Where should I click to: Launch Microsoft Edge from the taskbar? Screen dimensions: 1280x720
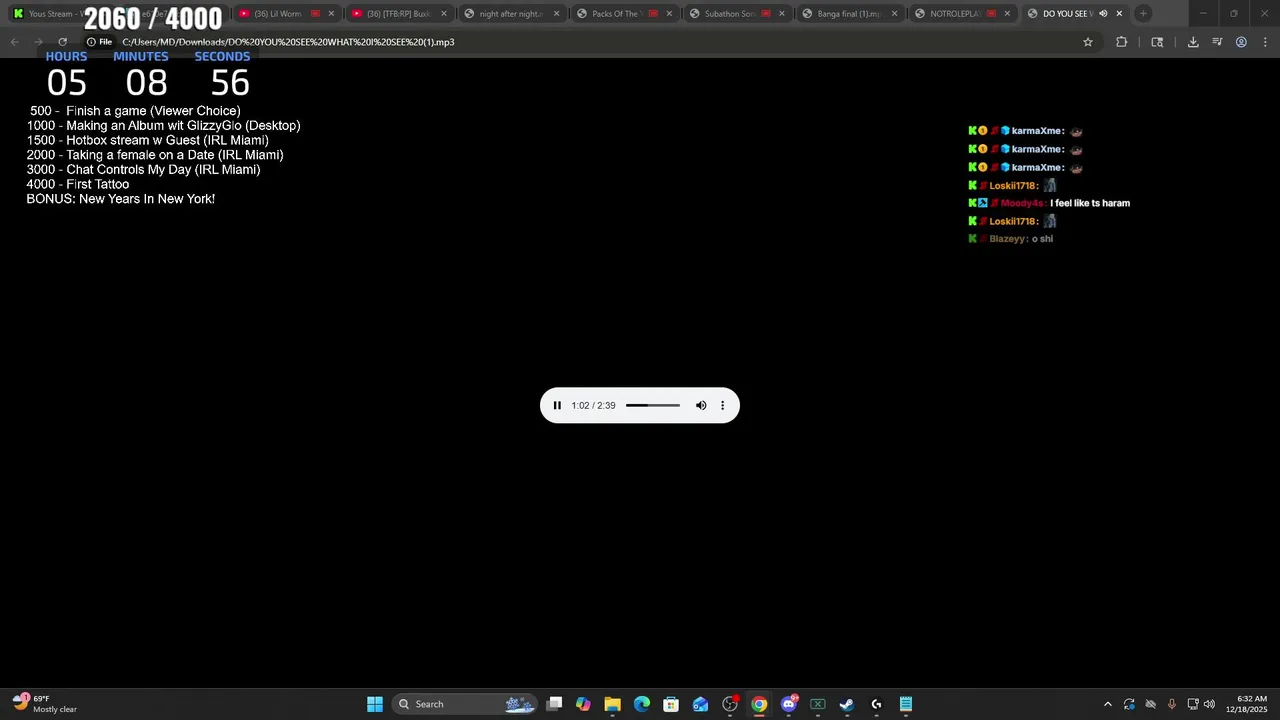[x=642, y=704]
